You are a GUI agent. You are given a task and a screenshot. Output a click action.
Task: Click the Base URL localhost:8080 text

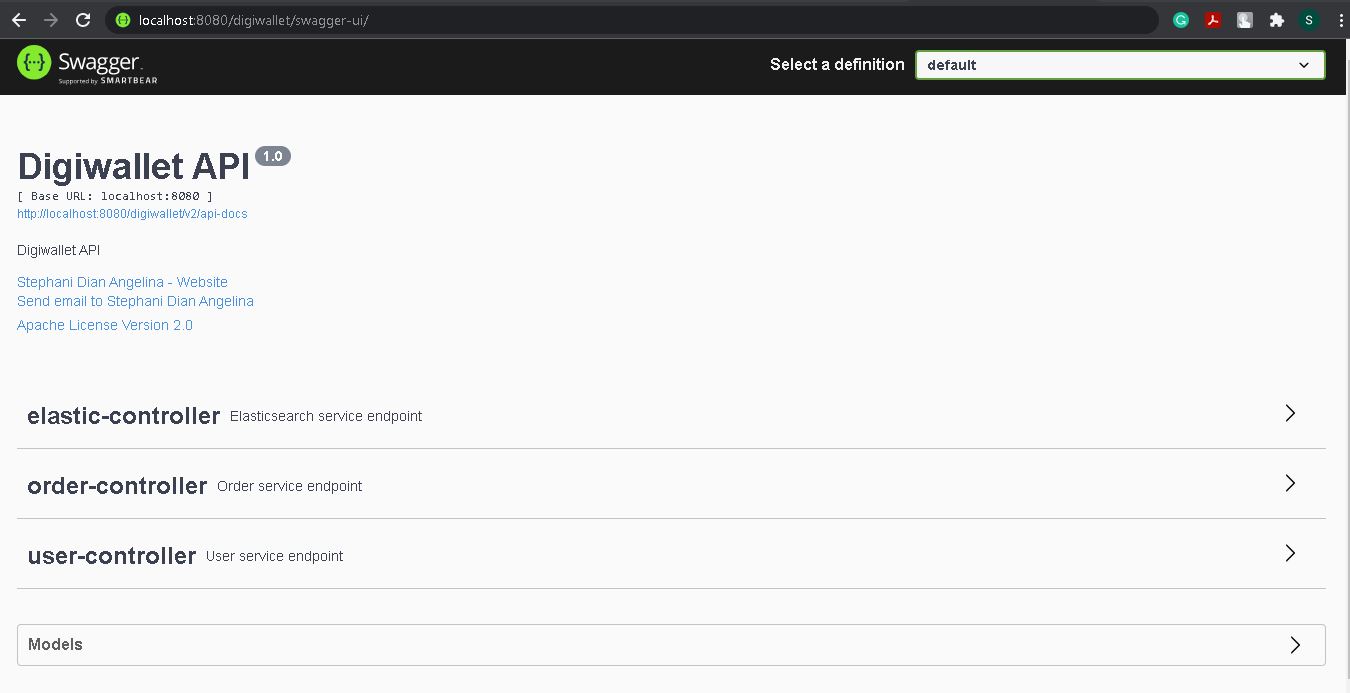tap(115, 196)
